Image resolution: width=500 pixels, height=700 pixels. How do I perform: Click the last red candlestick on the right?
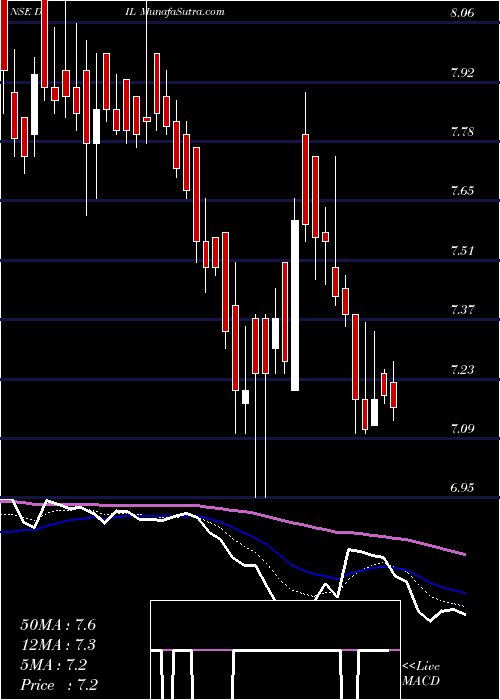[x=393, y=395]
